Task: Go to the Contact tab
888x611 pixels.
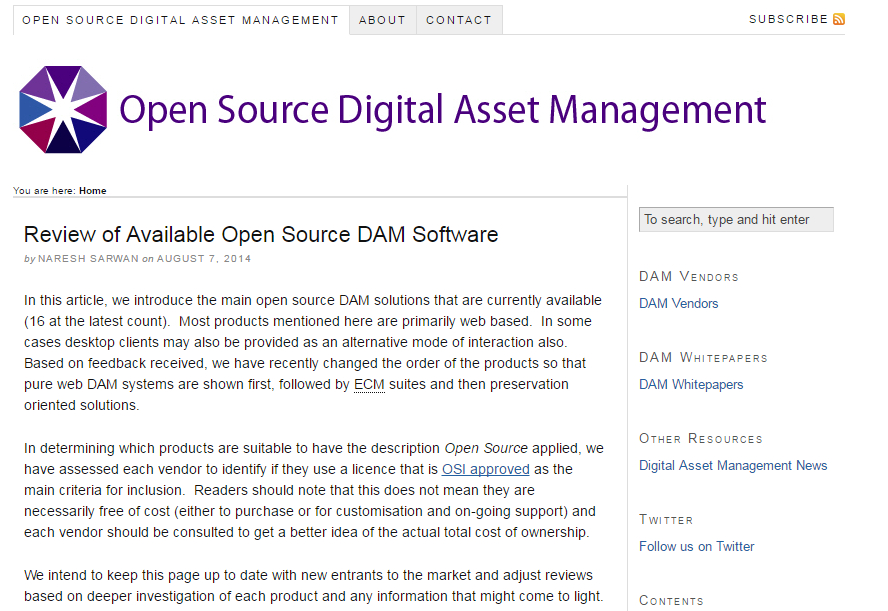Action: click(459, 20)
